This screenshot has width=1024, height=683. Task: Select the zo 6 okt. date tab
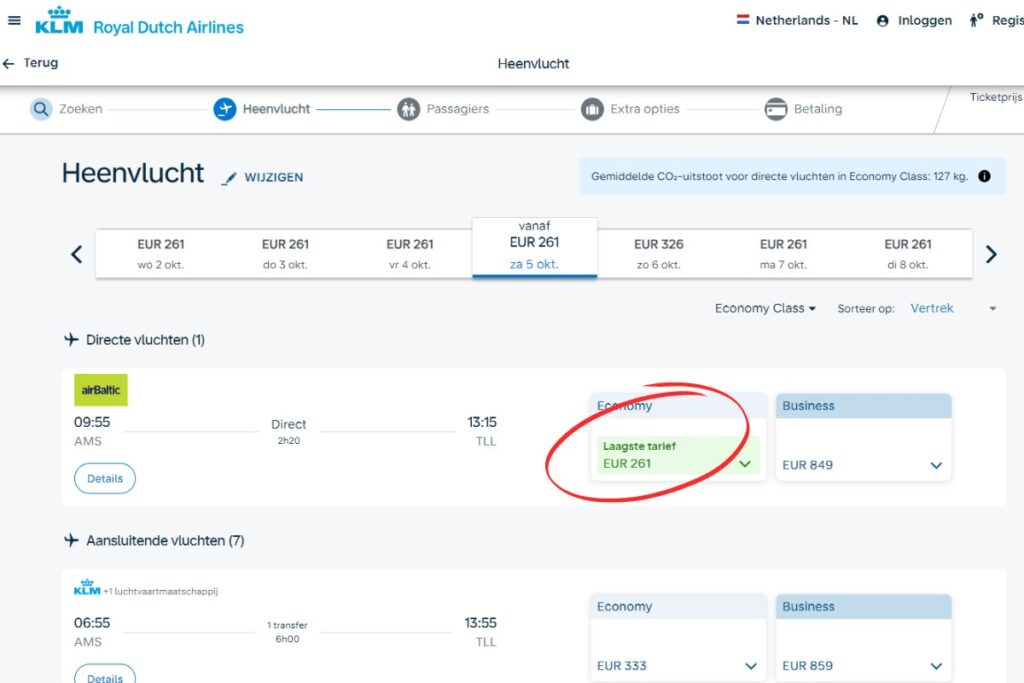click(659, 254)
